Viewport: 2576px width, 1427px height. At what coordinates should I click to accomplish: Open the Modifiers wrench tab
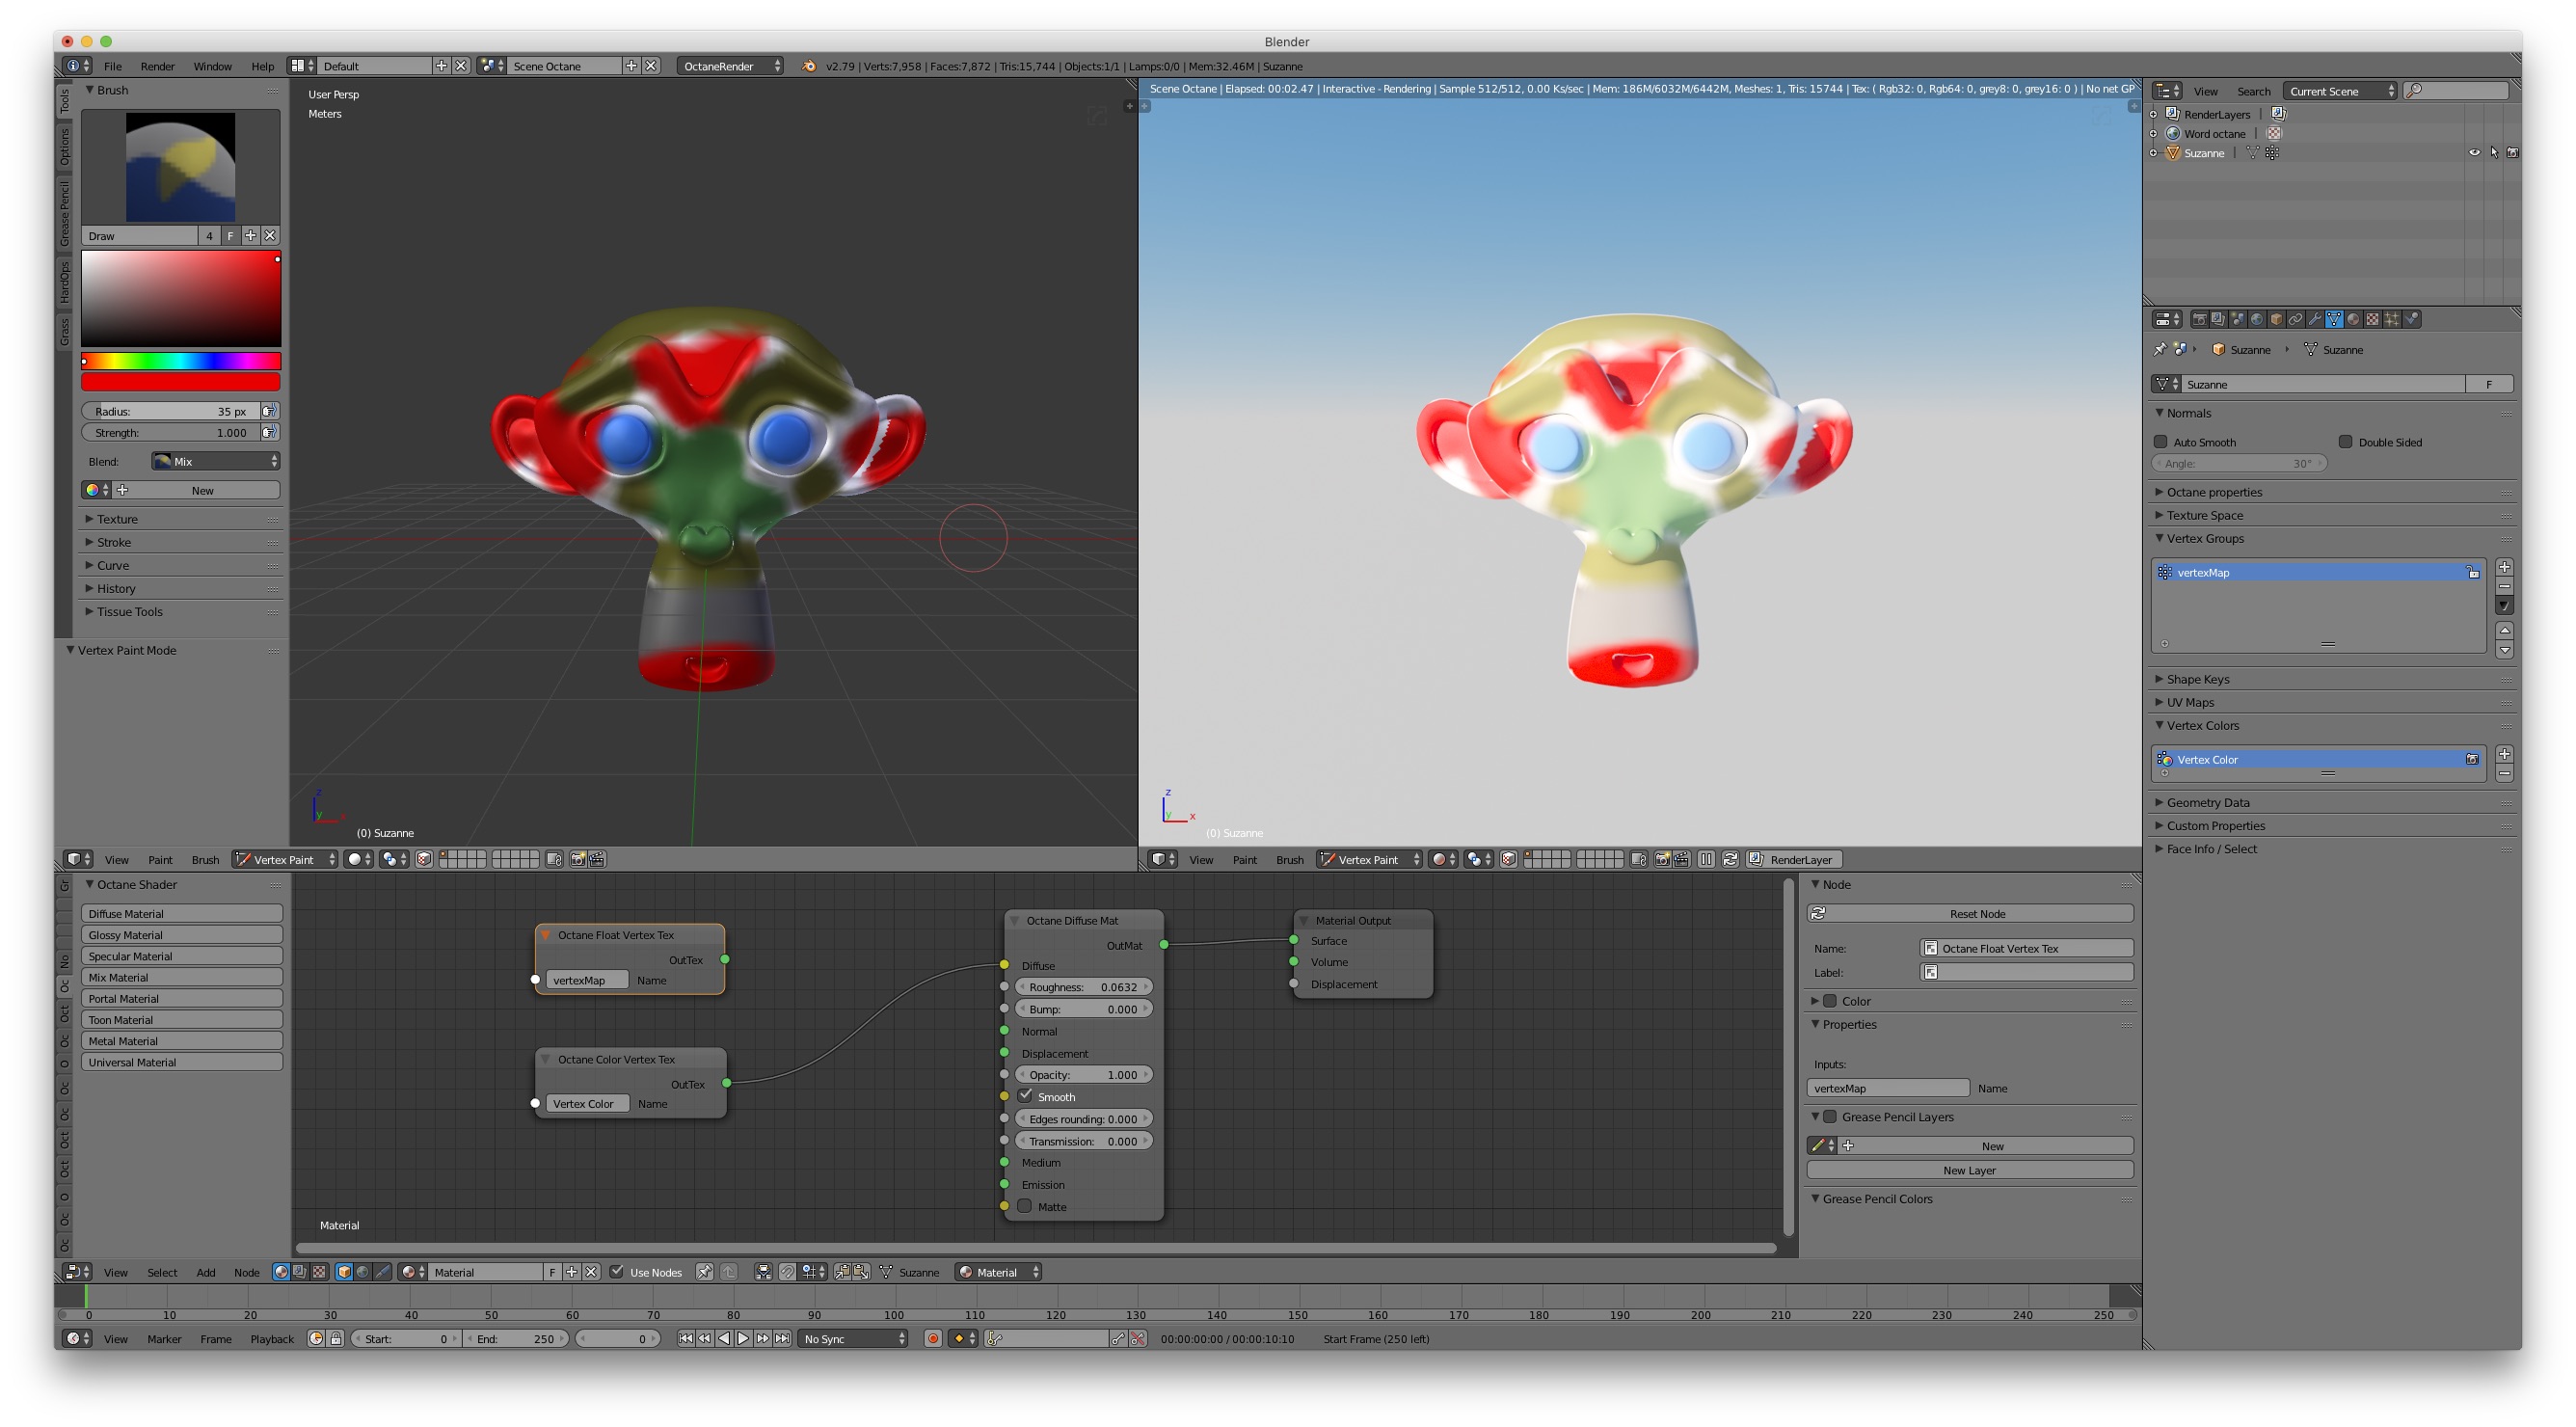2314,319
